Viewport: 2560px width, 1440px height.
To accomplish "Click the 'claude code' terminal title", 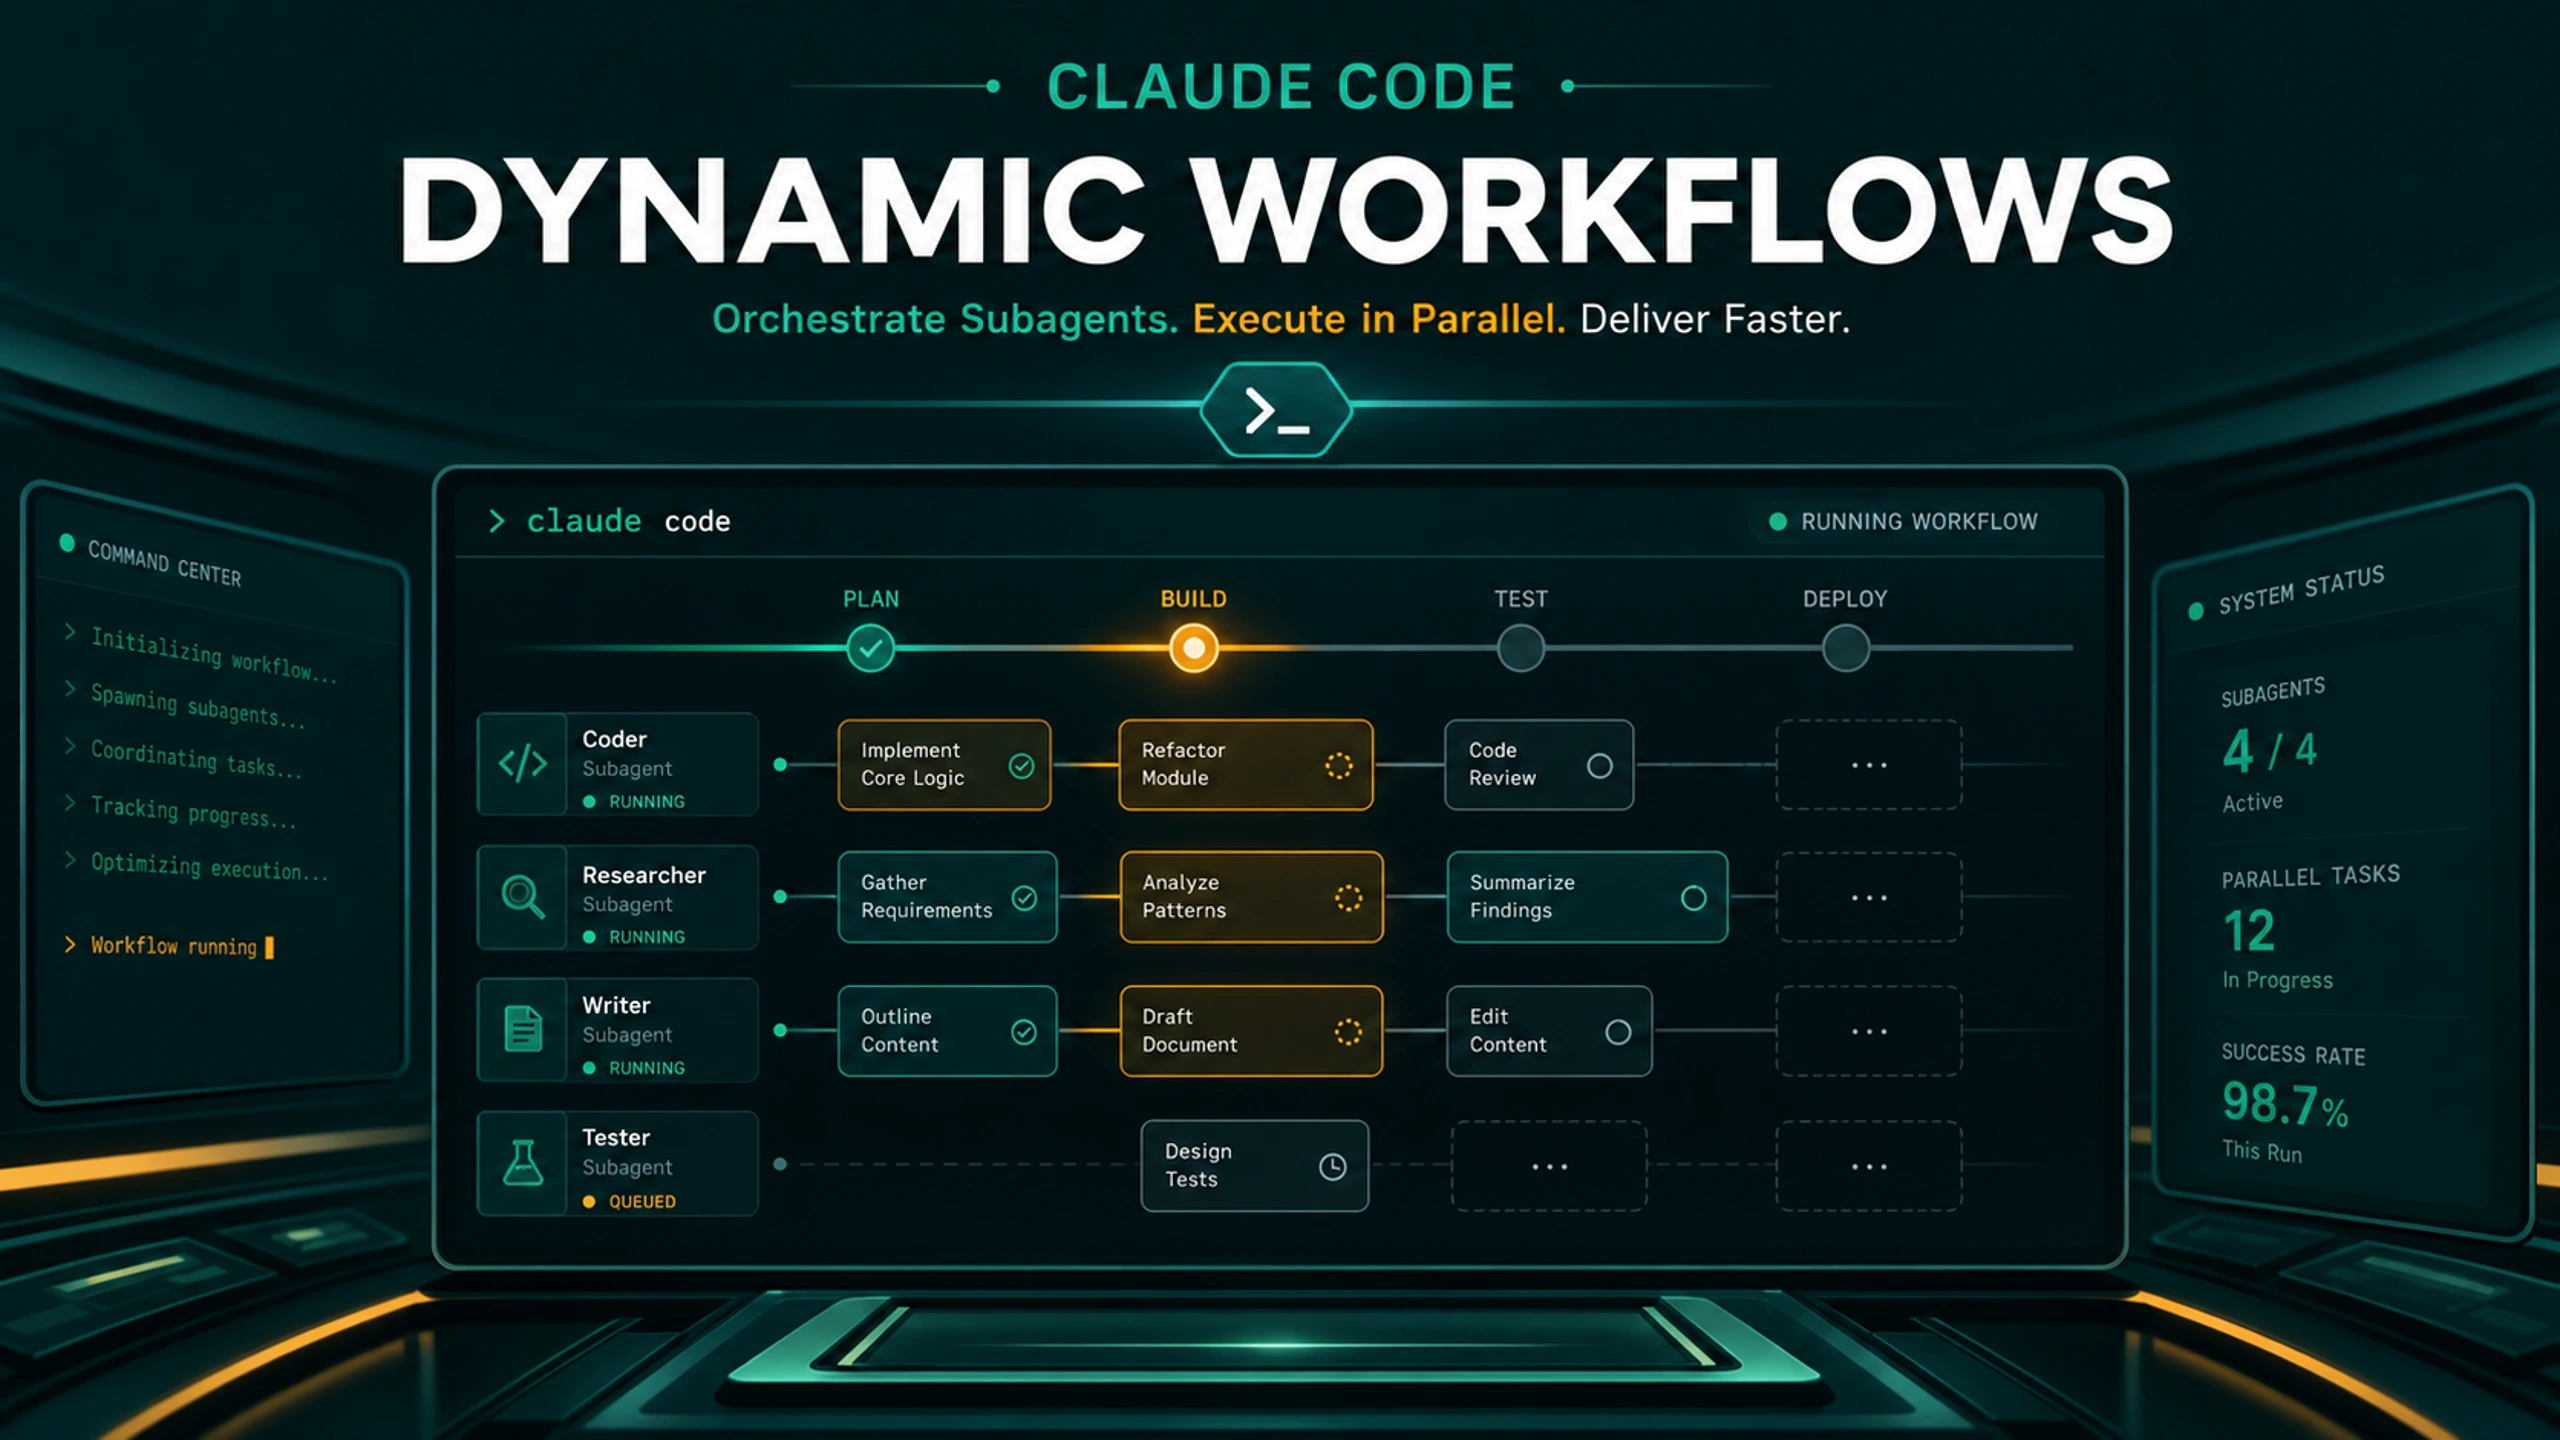I will click(x=628, y=521).
